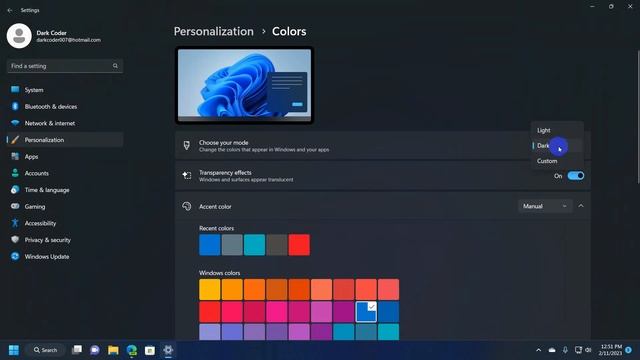640x360 pixels.
Task: Launch the Chat app from taskbar
Action: (95, 350)
